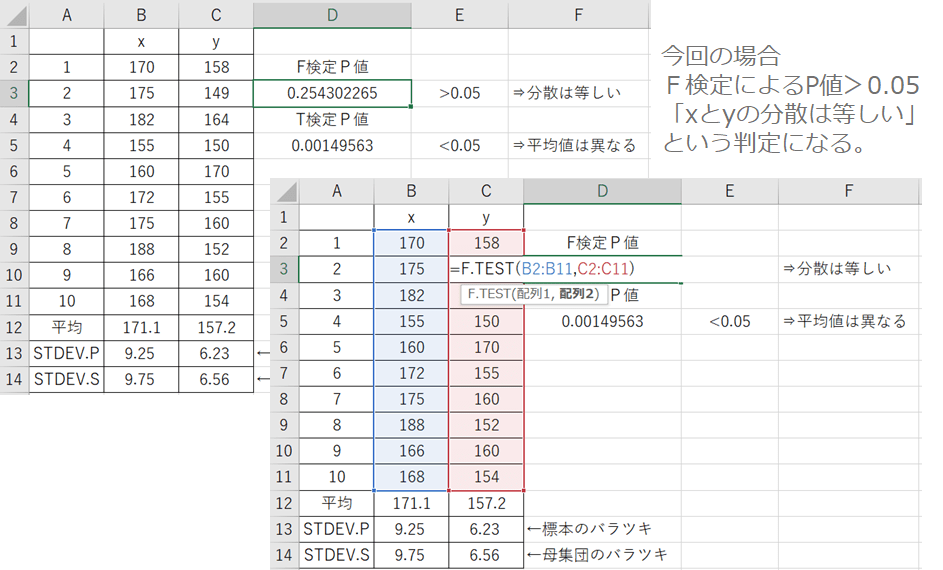Select column F header in front sheet

click(x=849, y=191)
